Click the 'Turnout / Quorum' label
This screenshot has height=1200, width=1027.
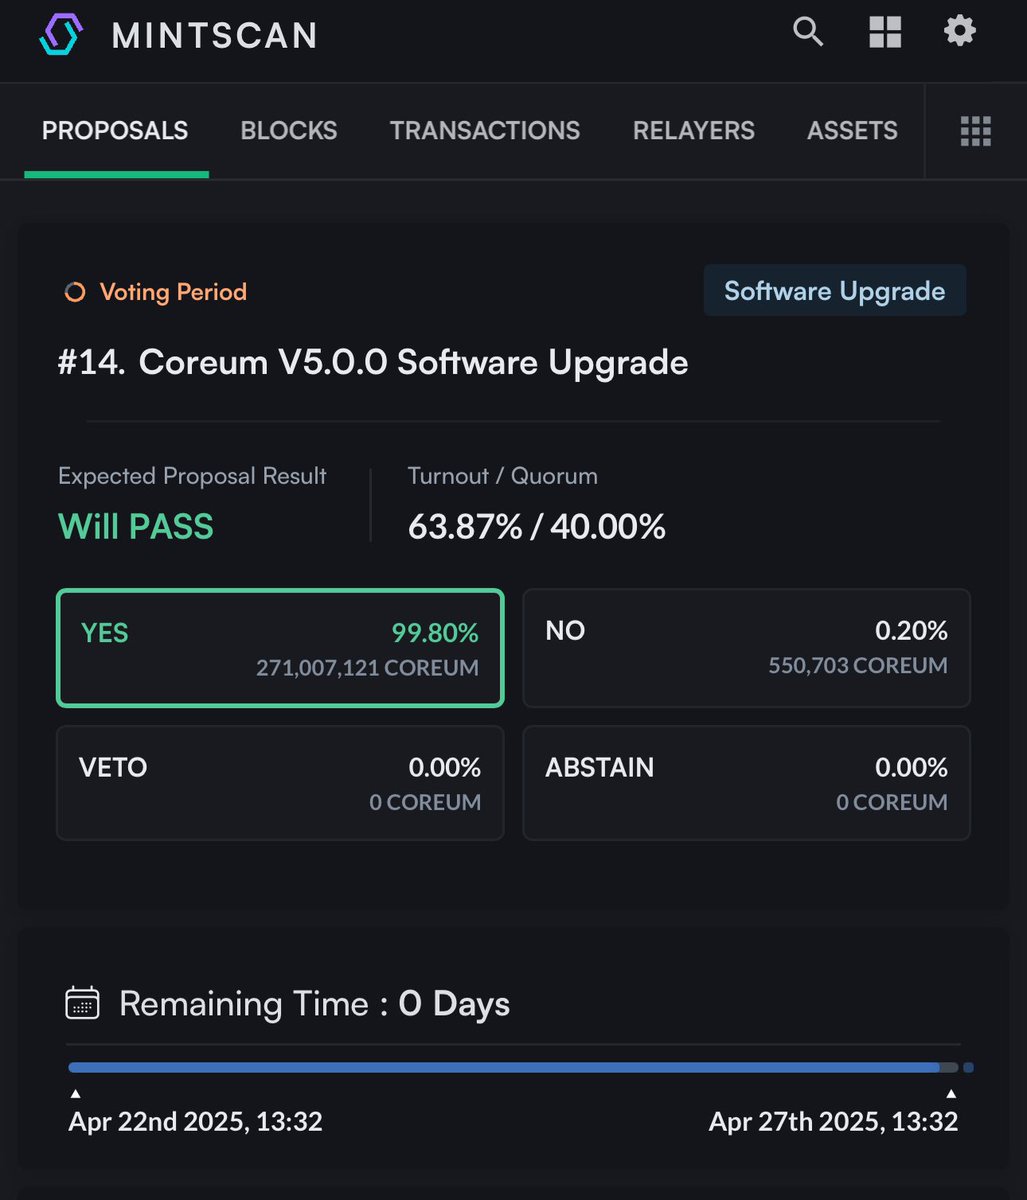tap(503, 476)
